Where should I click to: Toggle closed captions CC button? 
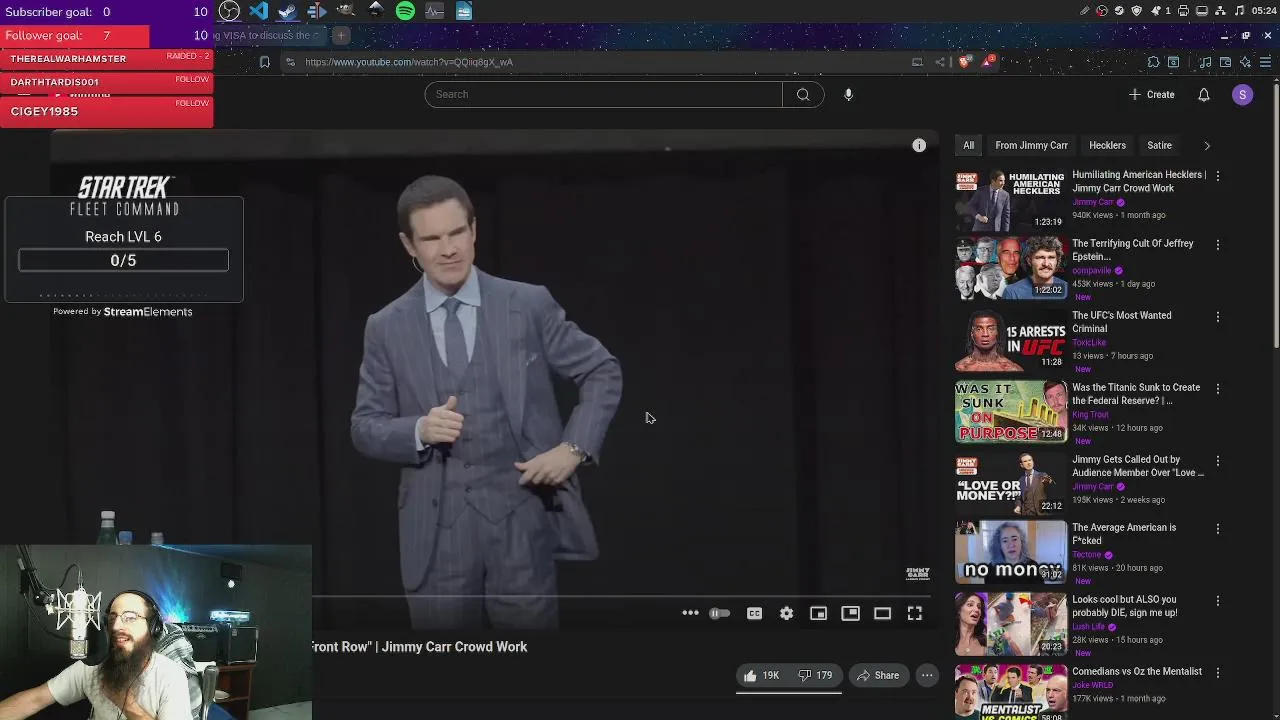[x=754, y=613]
